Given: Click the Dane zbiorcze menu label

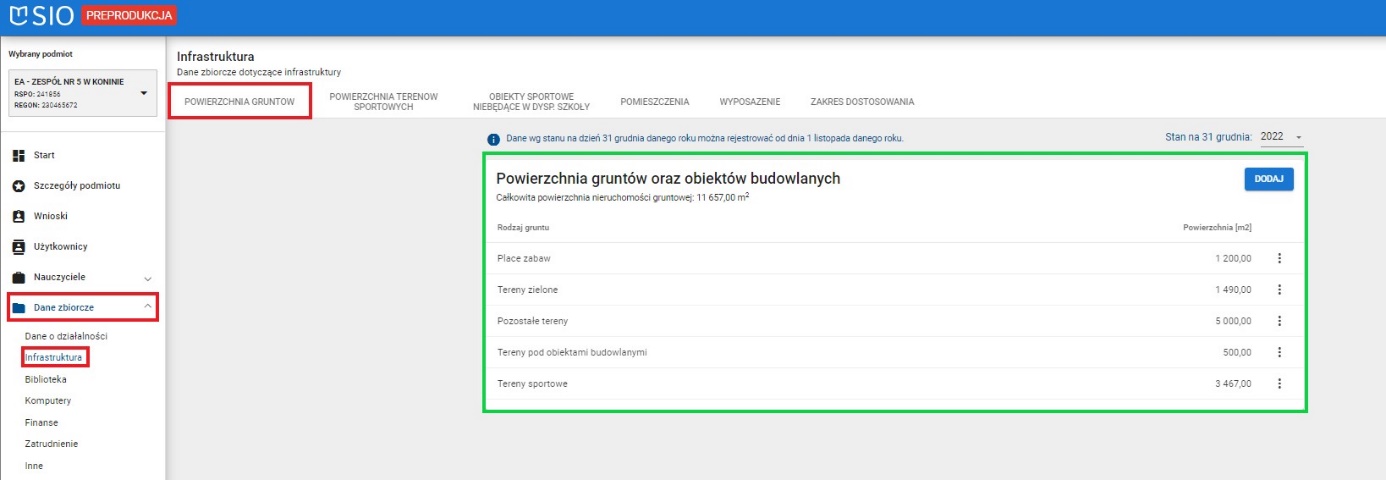Looking at the screenshot, I should click(x=64, y=307).
